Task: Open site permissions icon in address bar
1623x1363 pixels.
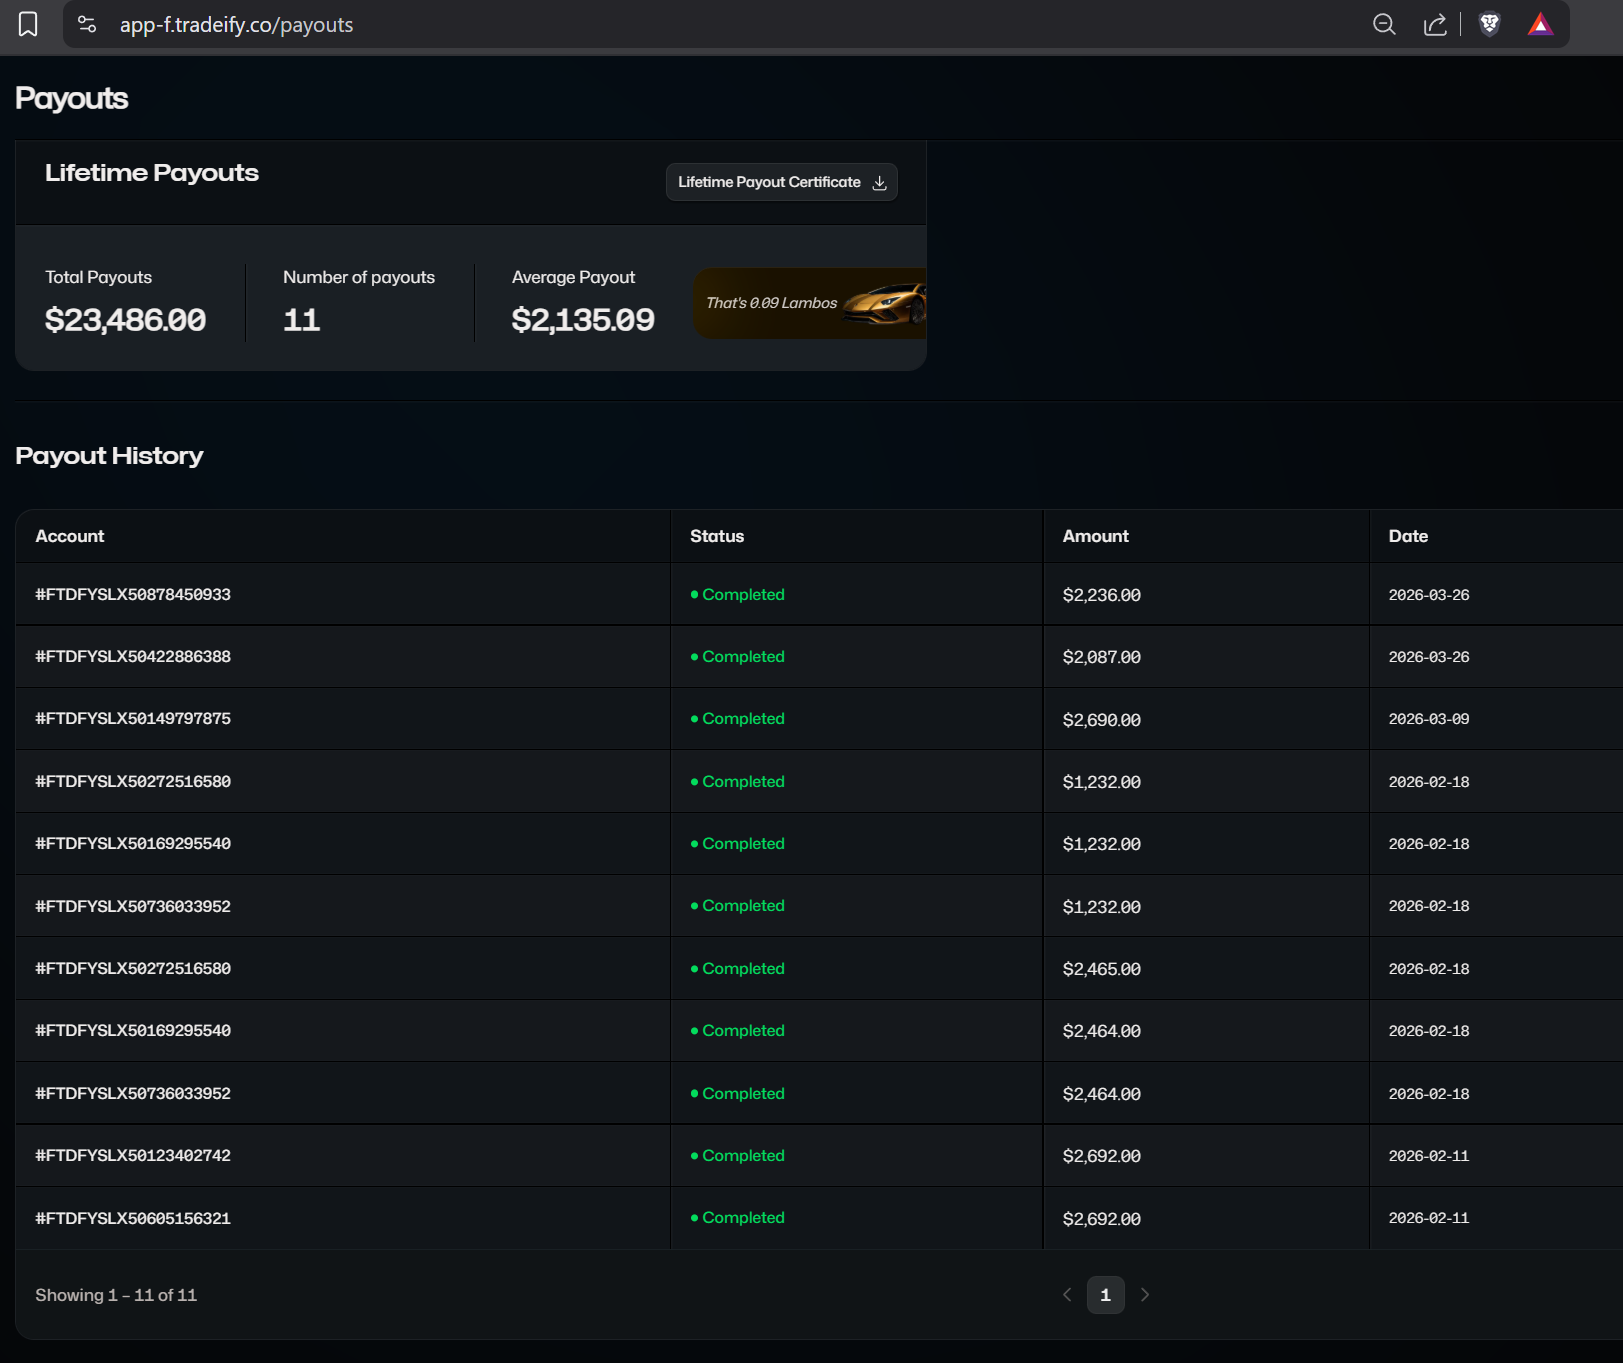Action: 87,25
